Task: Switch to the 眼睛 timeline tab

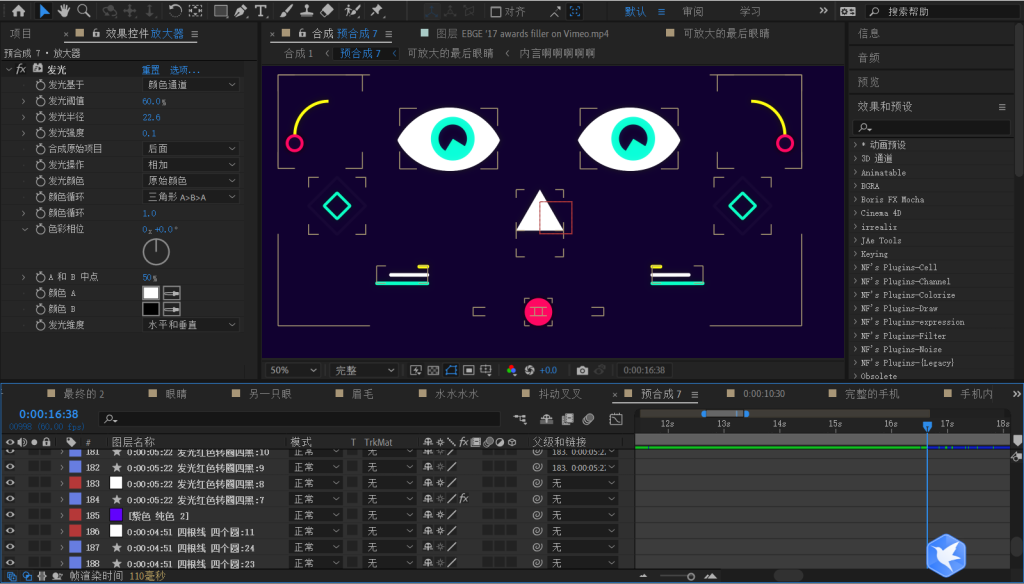Action: pos(176,394)
